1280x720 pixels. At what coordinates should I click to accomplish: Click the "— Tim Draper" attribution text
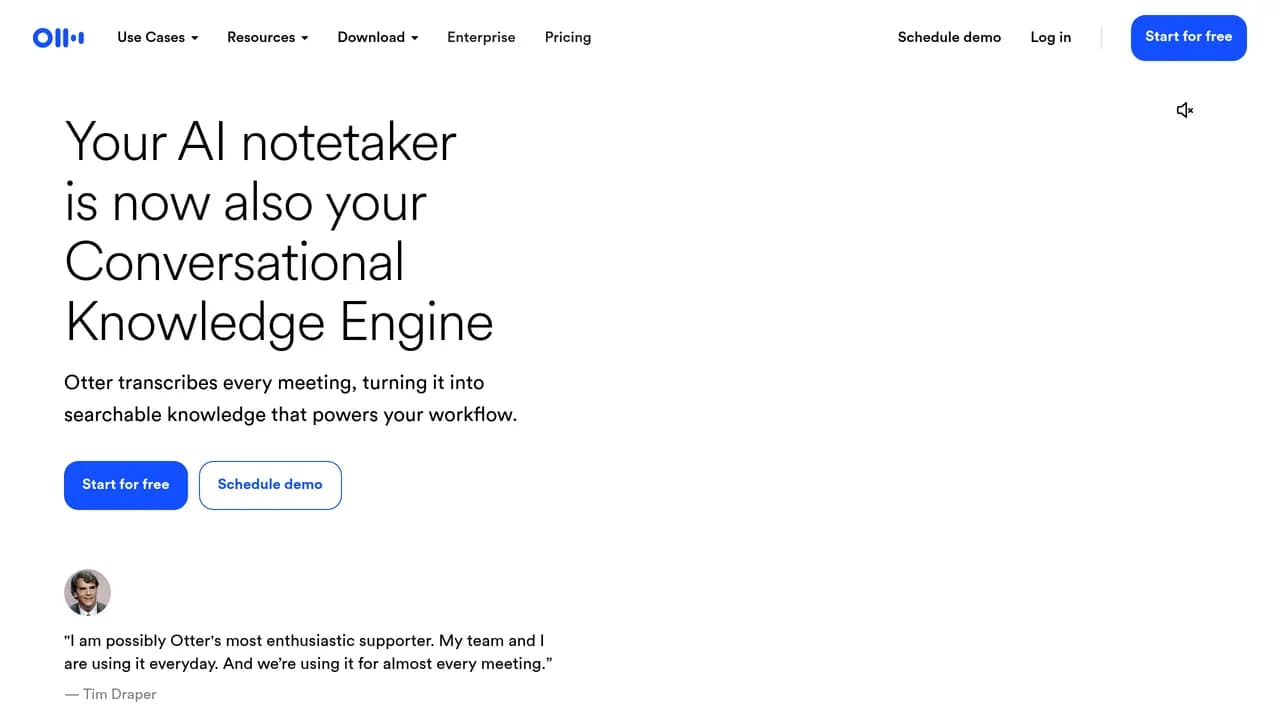click(111, 694)
